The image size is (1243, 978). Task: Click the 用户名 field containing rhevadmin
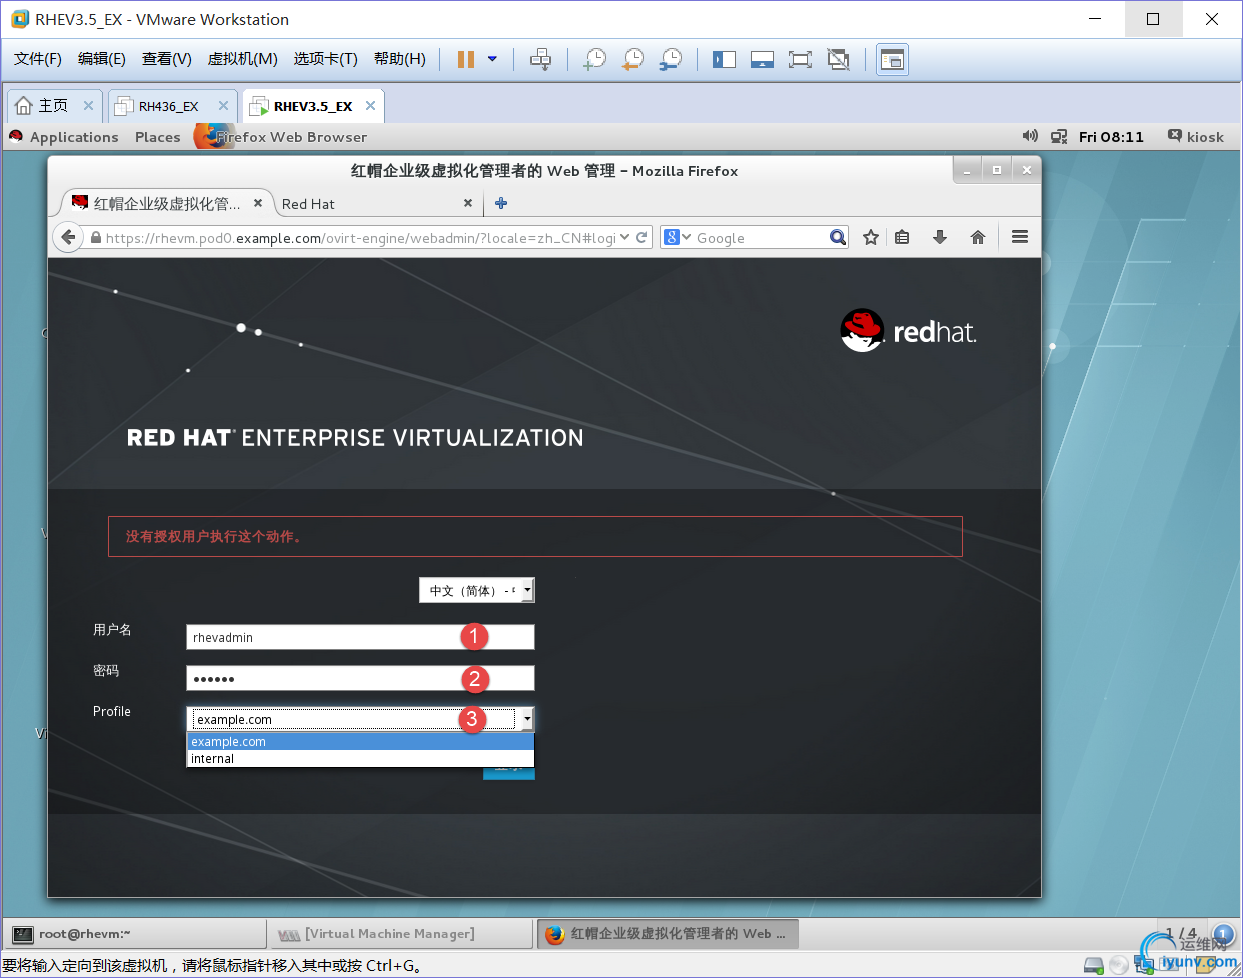pyautogui.click(x=360, y=637)
